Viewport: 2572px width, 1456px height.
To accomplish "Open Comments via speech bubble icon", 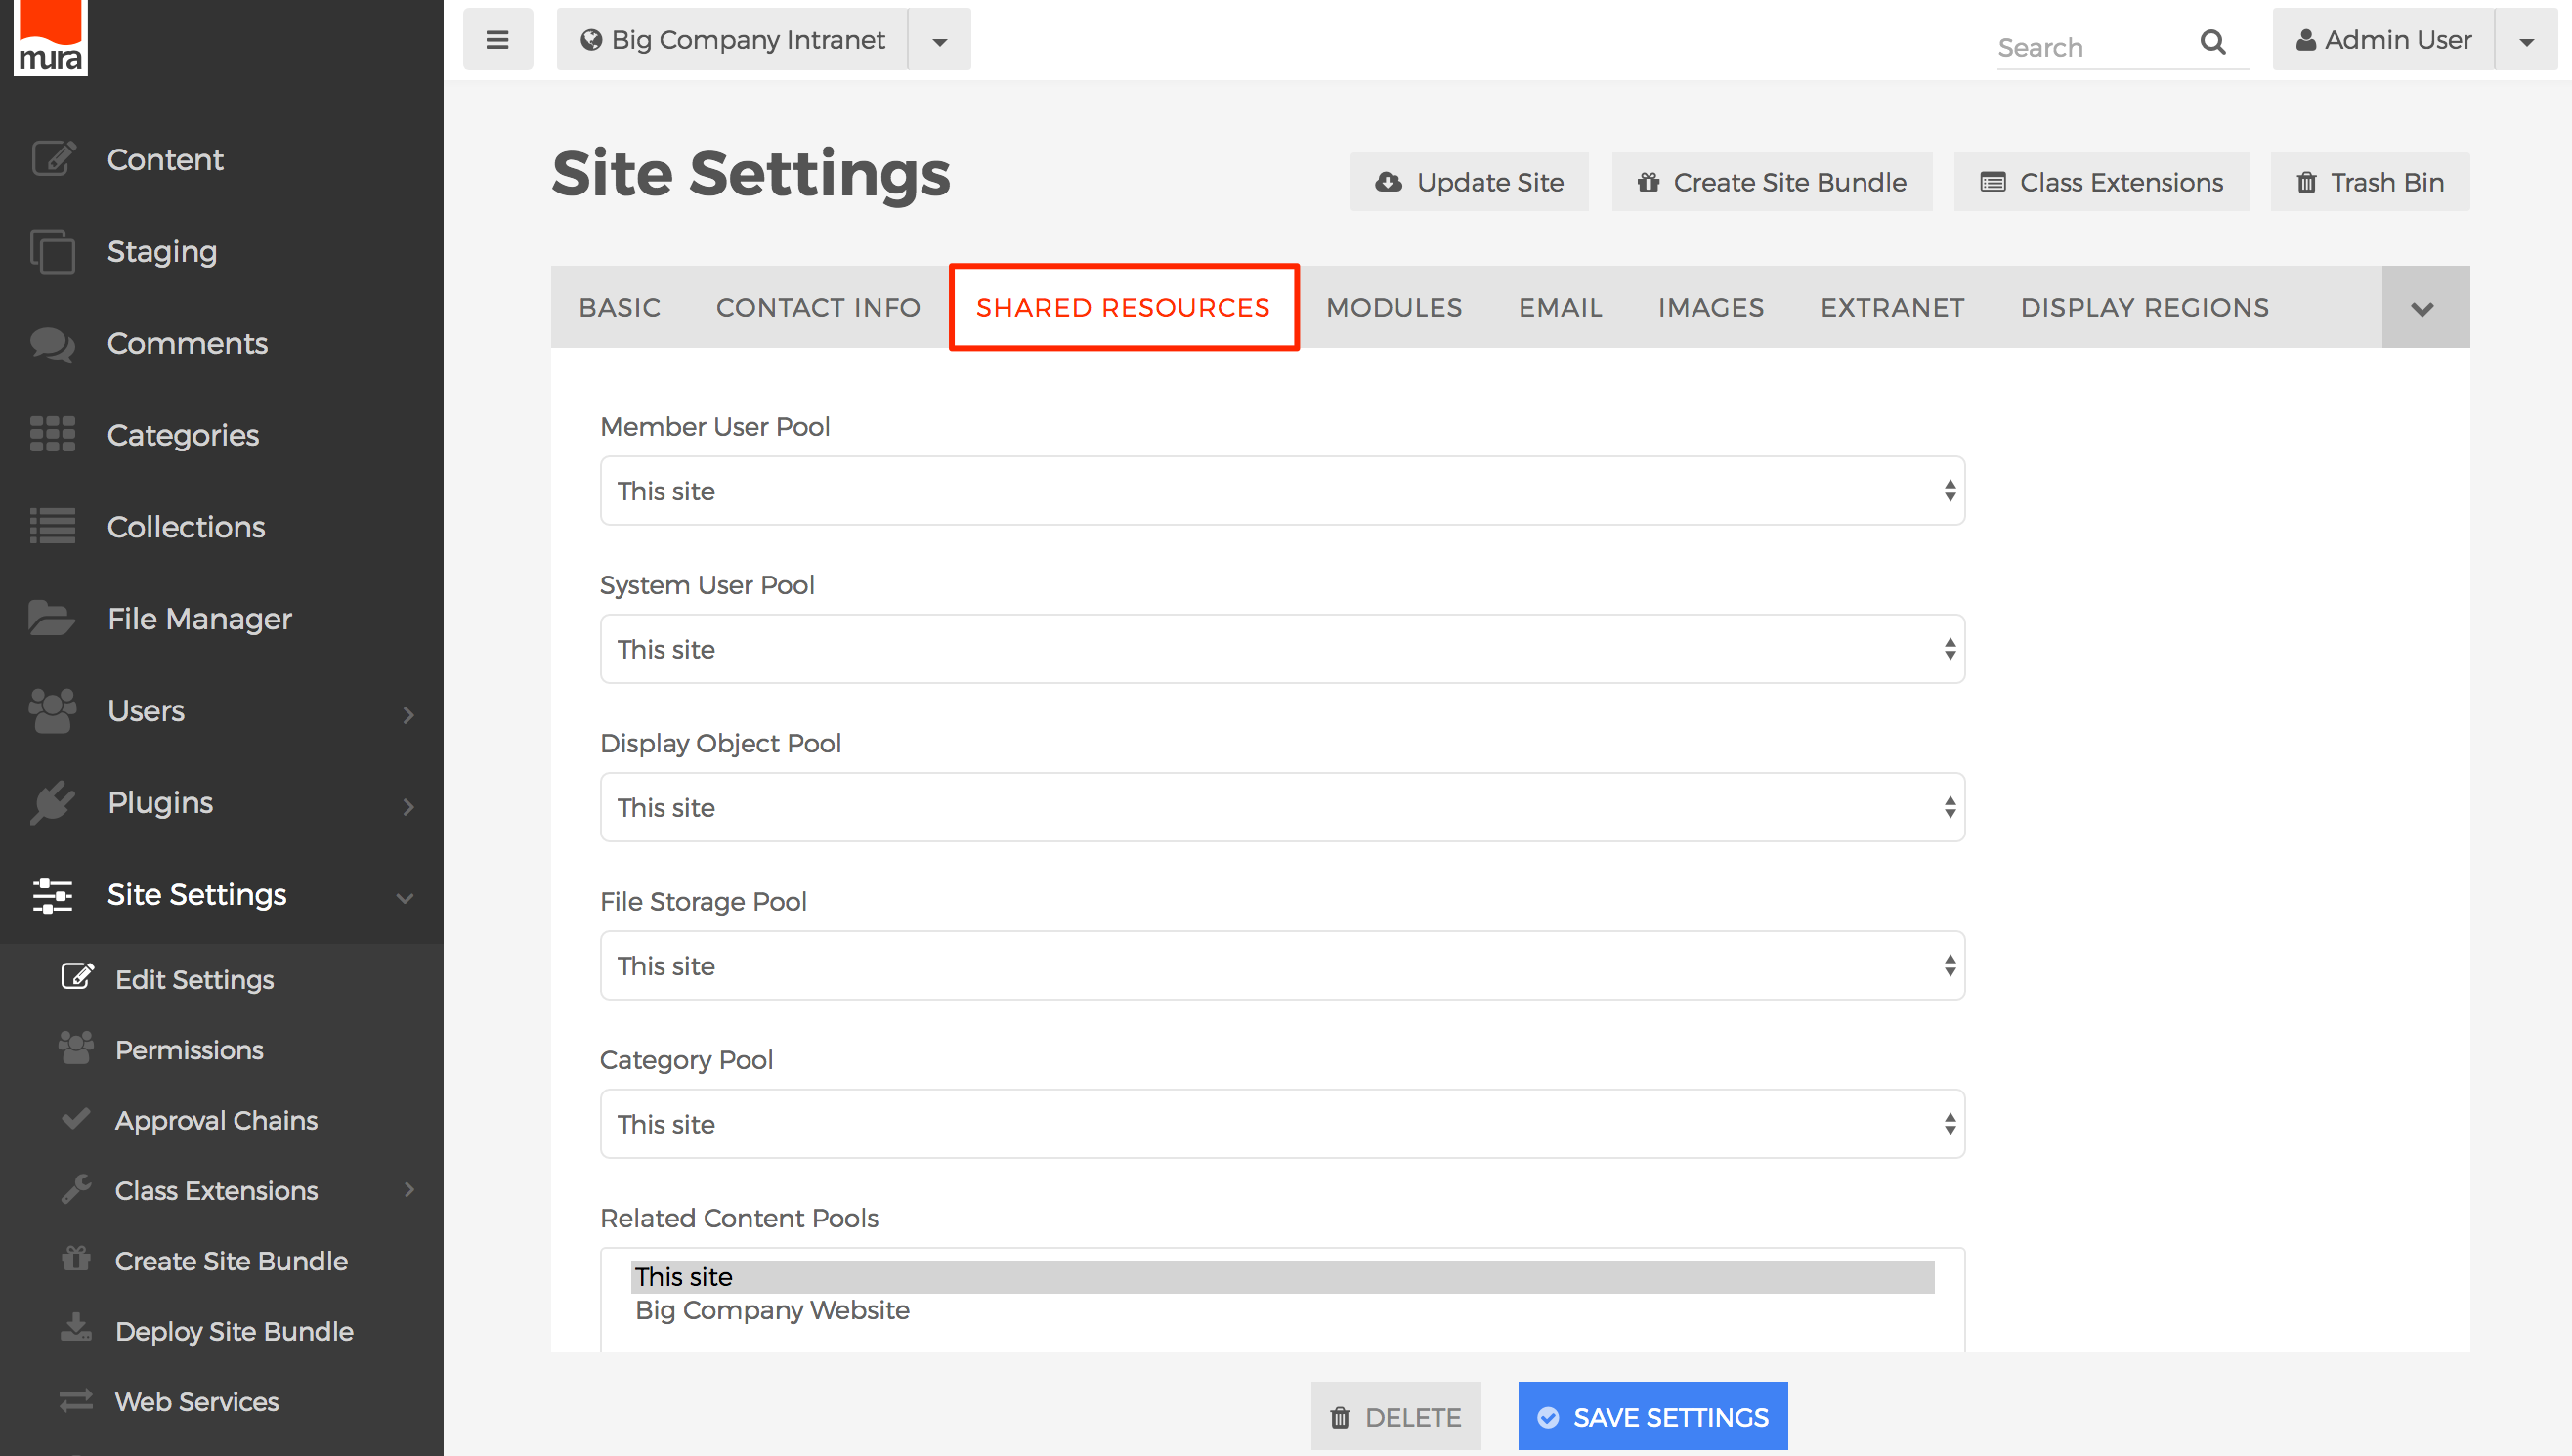I will point(53,343).
